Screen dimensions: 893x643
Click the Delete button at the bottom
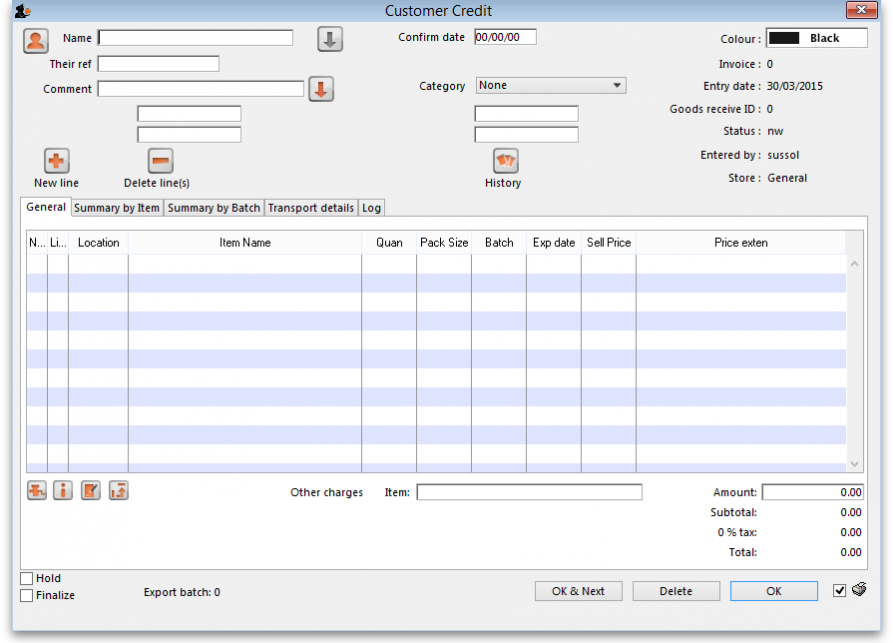(x=676, y=591)
